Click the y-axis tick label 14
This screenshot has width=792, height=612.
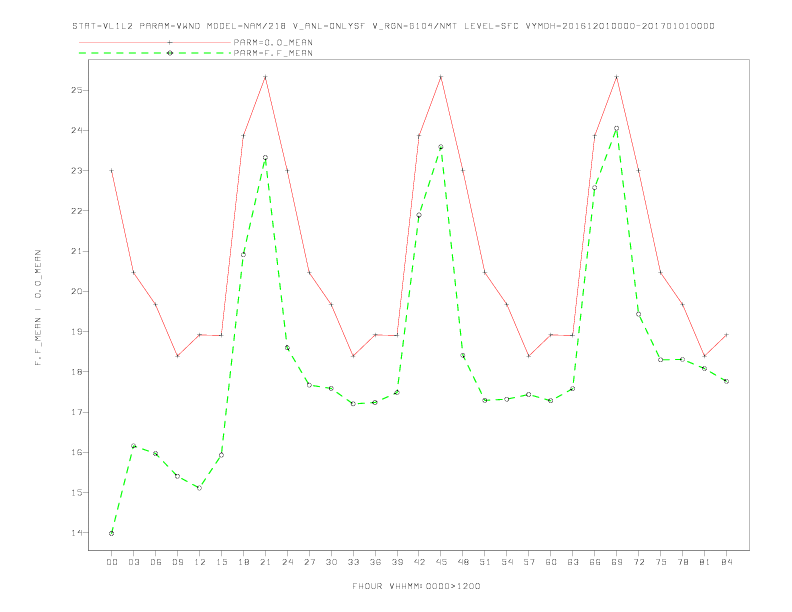pos(77,533)
